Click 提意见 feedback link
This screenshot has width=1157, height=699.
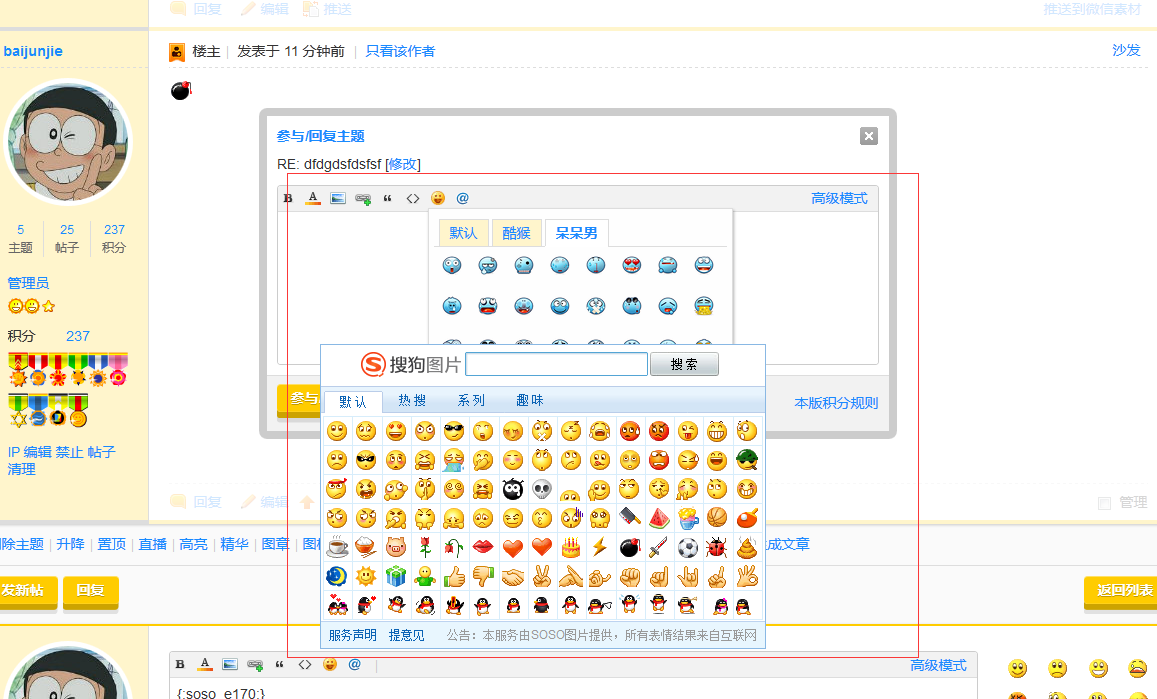click(x=407, y=635)
